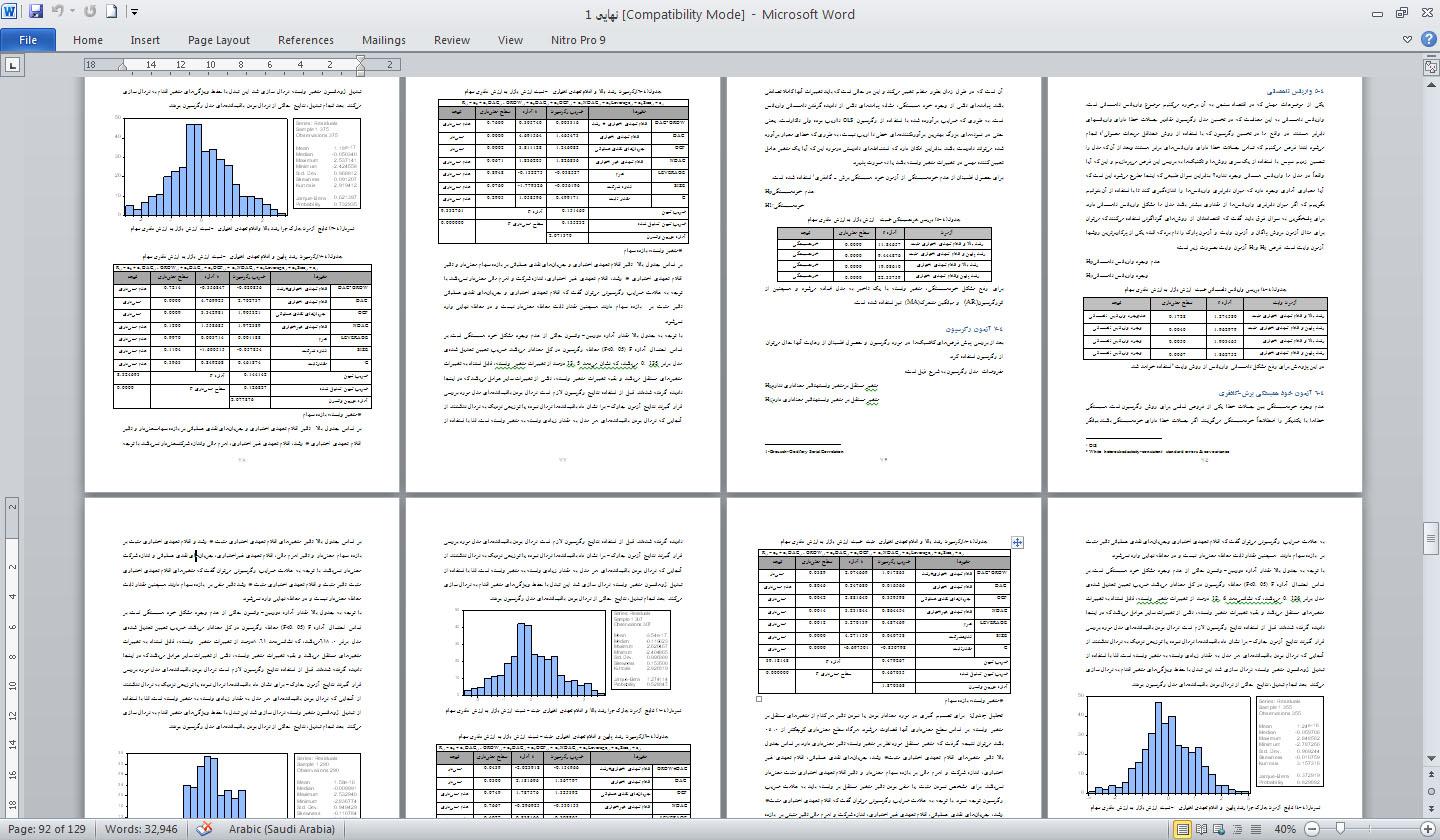
Task: Toggle the ruler visibility button above scrollbar
Action: 1431,65
